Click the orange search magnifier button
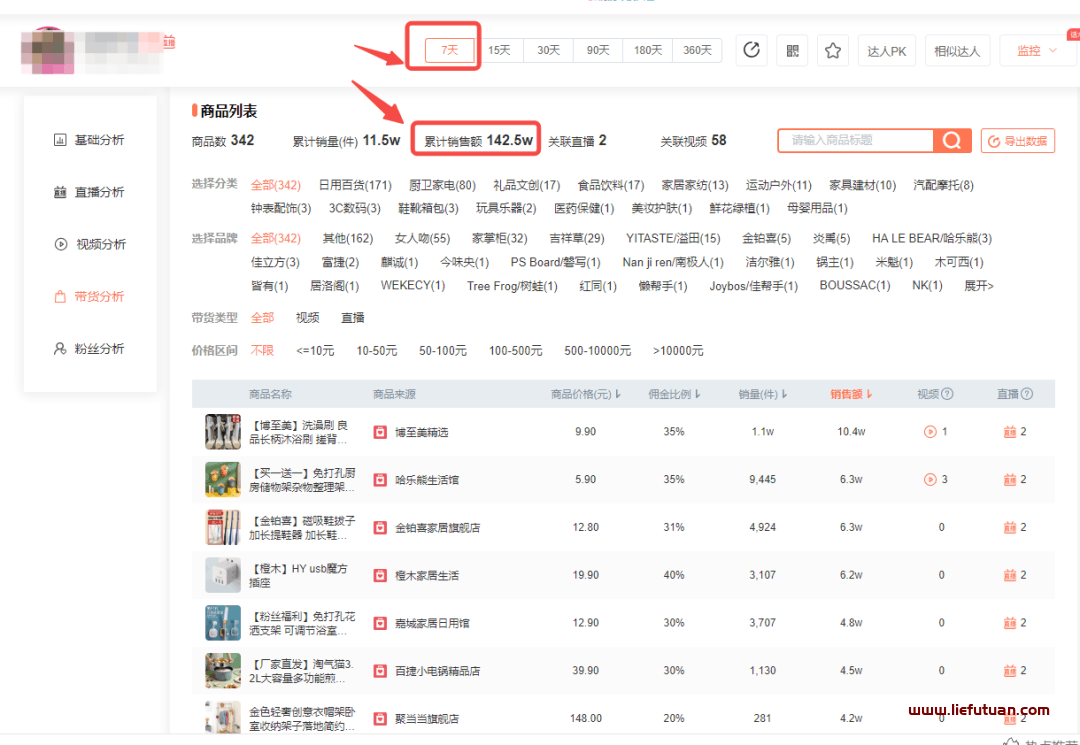The width and height of the screenshot is (1080, 745). (952, 140)
